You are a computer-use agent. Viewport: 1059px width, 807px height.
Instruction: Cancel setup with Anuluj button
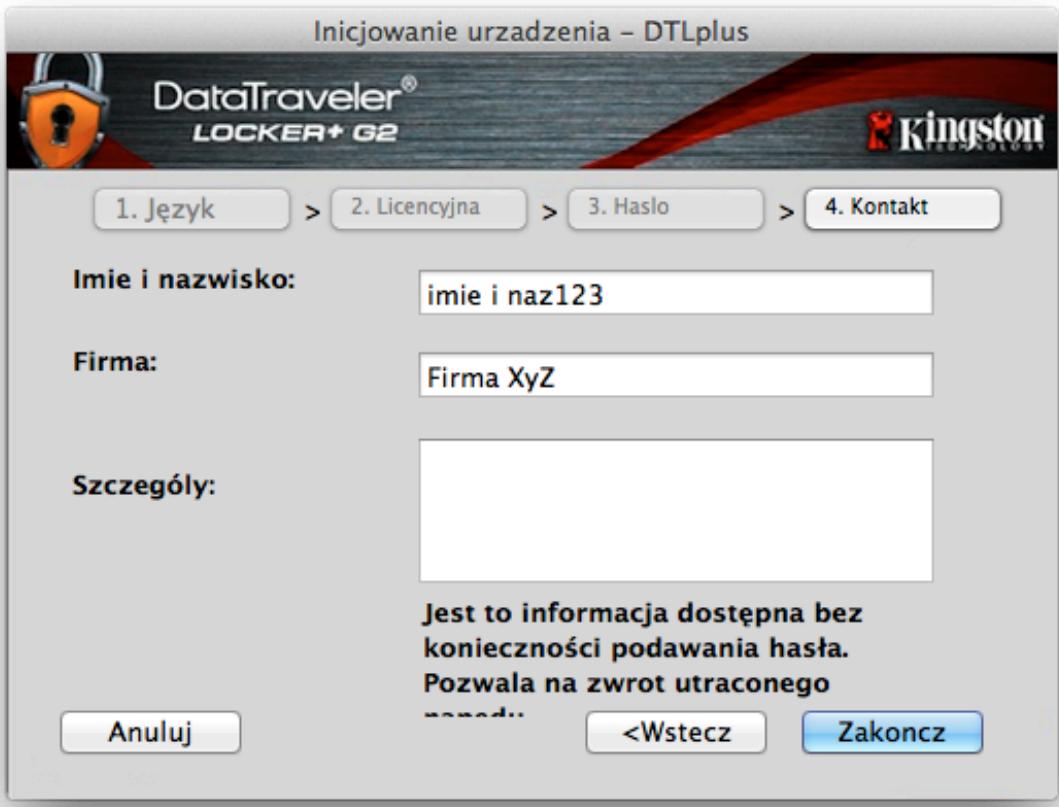point(151,732)
